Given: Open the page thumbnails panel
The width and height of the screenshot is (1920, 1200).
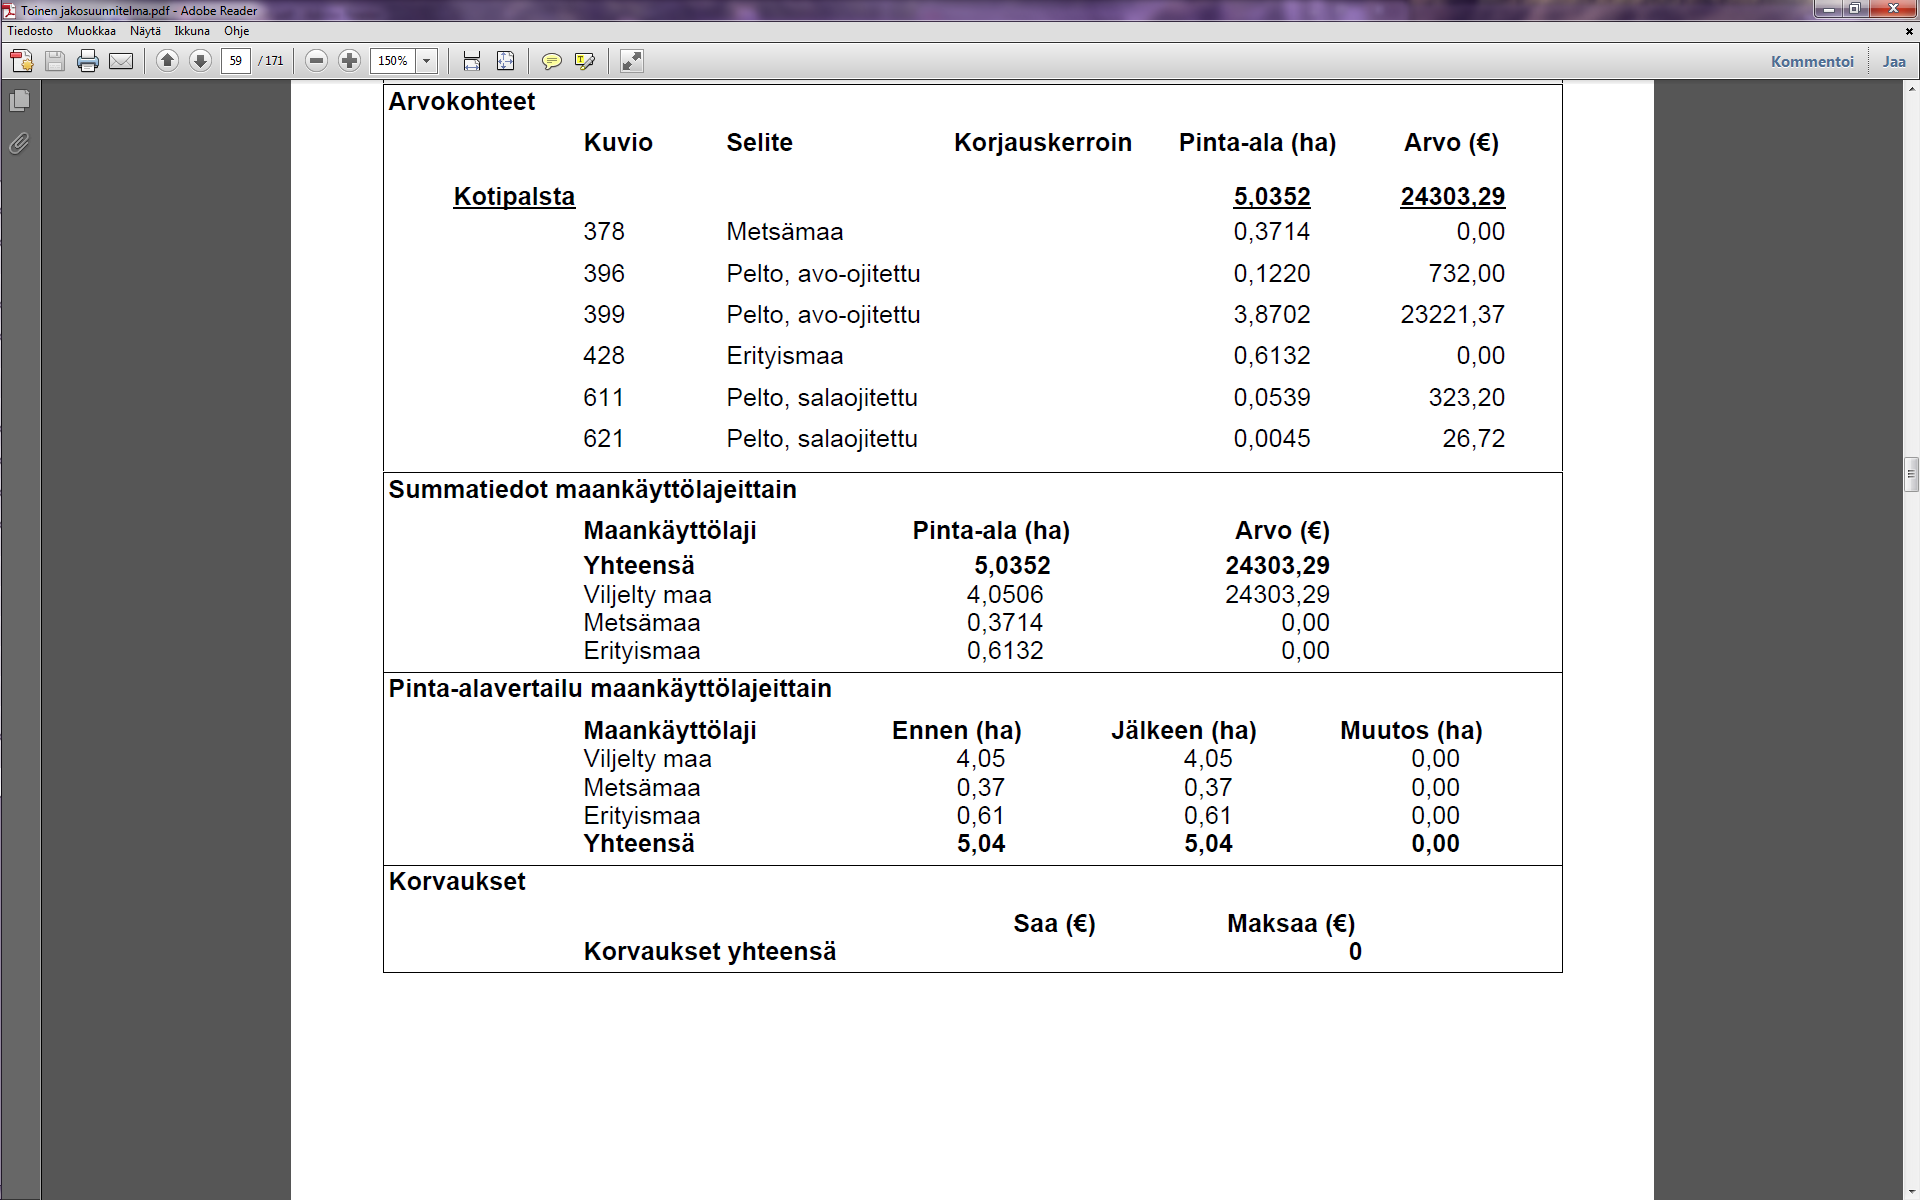Looking at the screenshot, I should 19,101.
